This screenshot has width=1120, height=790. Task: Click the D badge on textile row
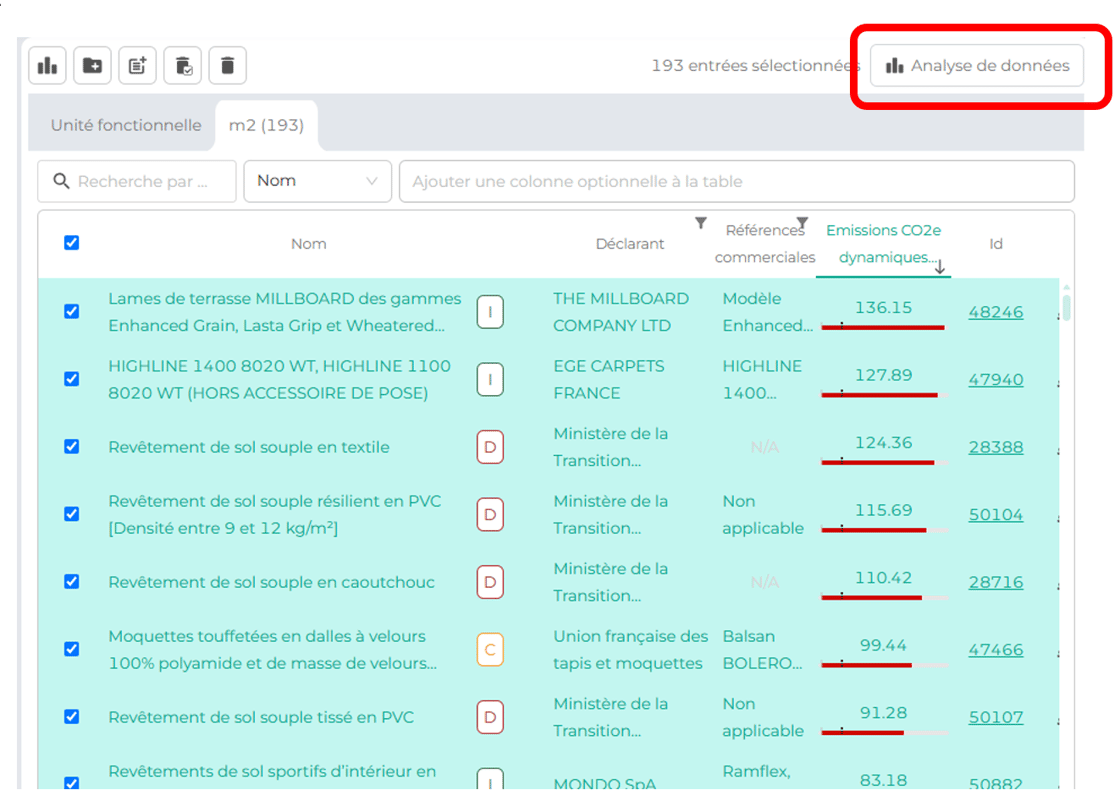pyautogui.click(x=490, y=447)
